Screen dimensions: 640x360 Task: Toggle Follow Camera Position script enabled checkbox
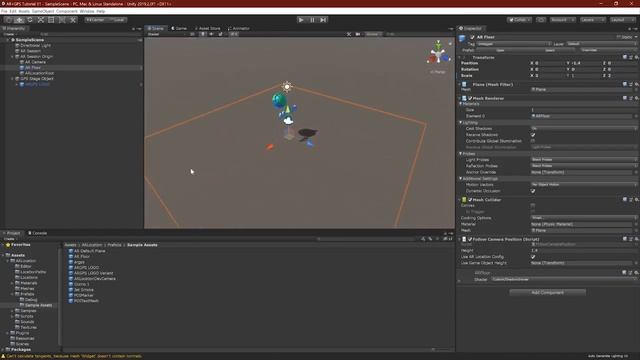[x=470, y=239]
